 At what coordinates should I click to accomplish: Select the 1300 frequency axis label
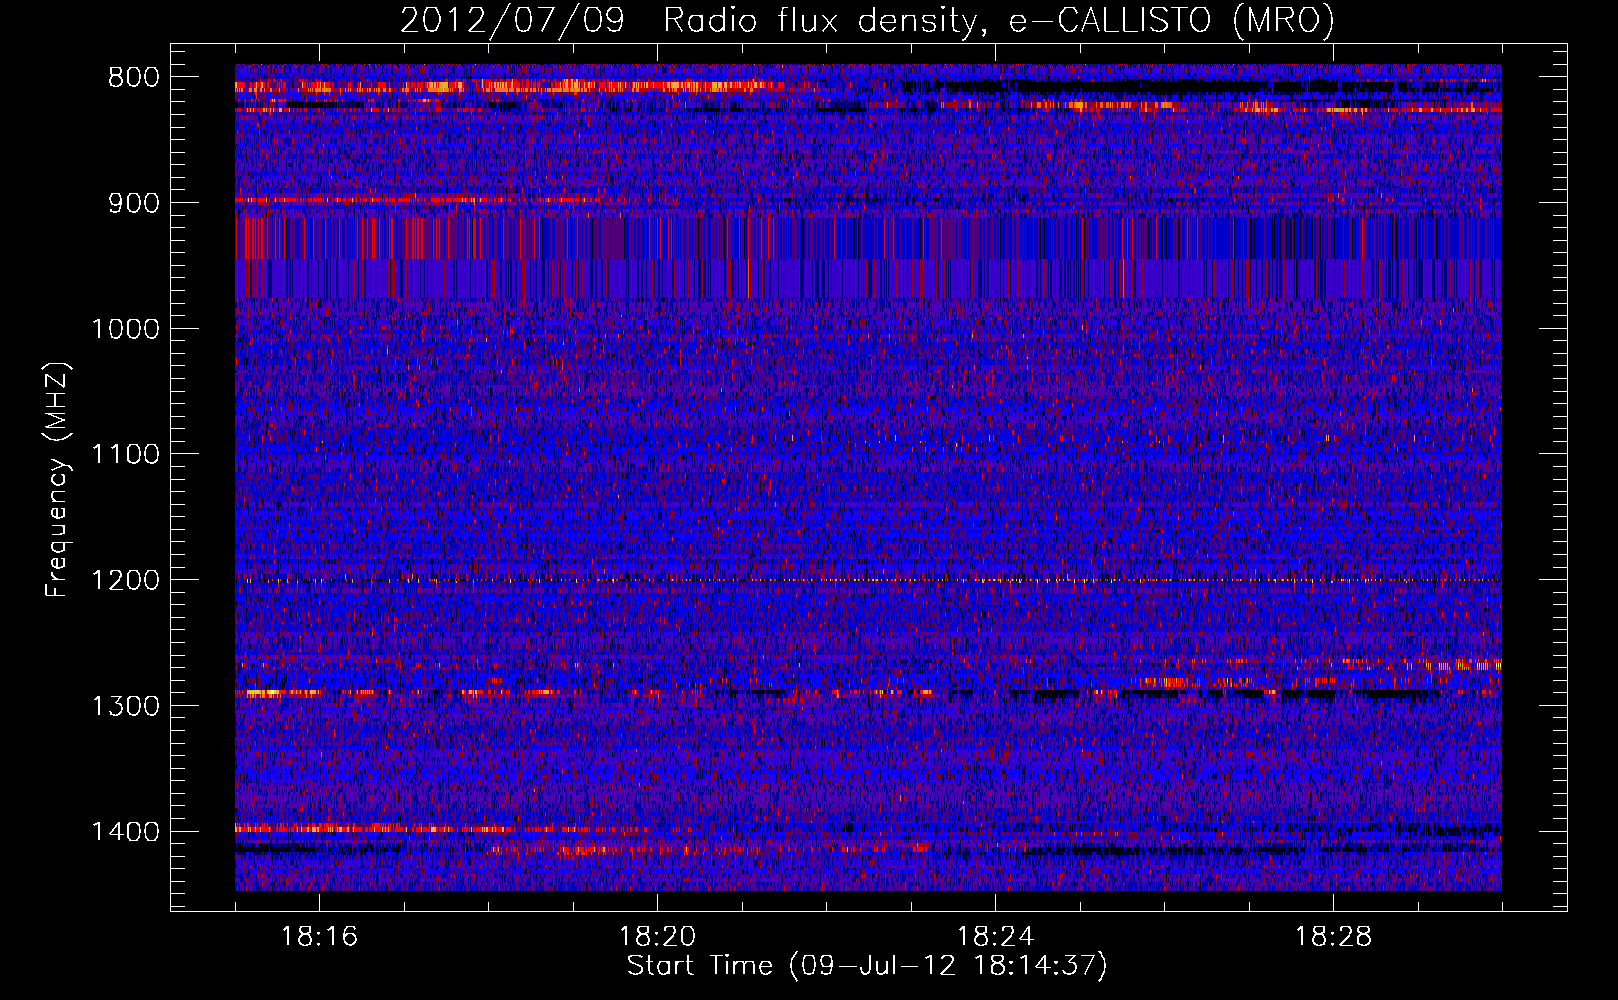(125, 706)
